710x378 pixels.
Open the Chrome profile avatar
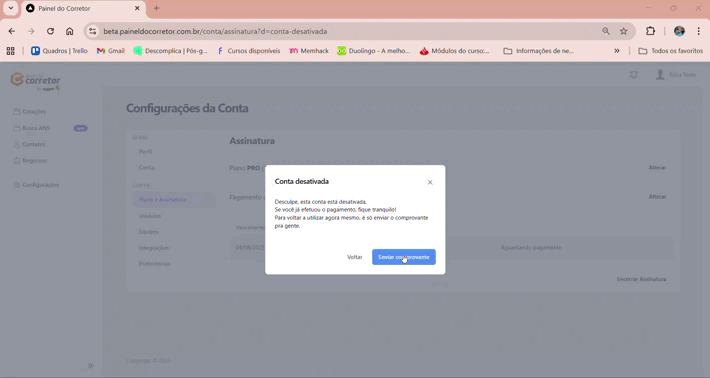pyautogui.click(x=679, y=31)
